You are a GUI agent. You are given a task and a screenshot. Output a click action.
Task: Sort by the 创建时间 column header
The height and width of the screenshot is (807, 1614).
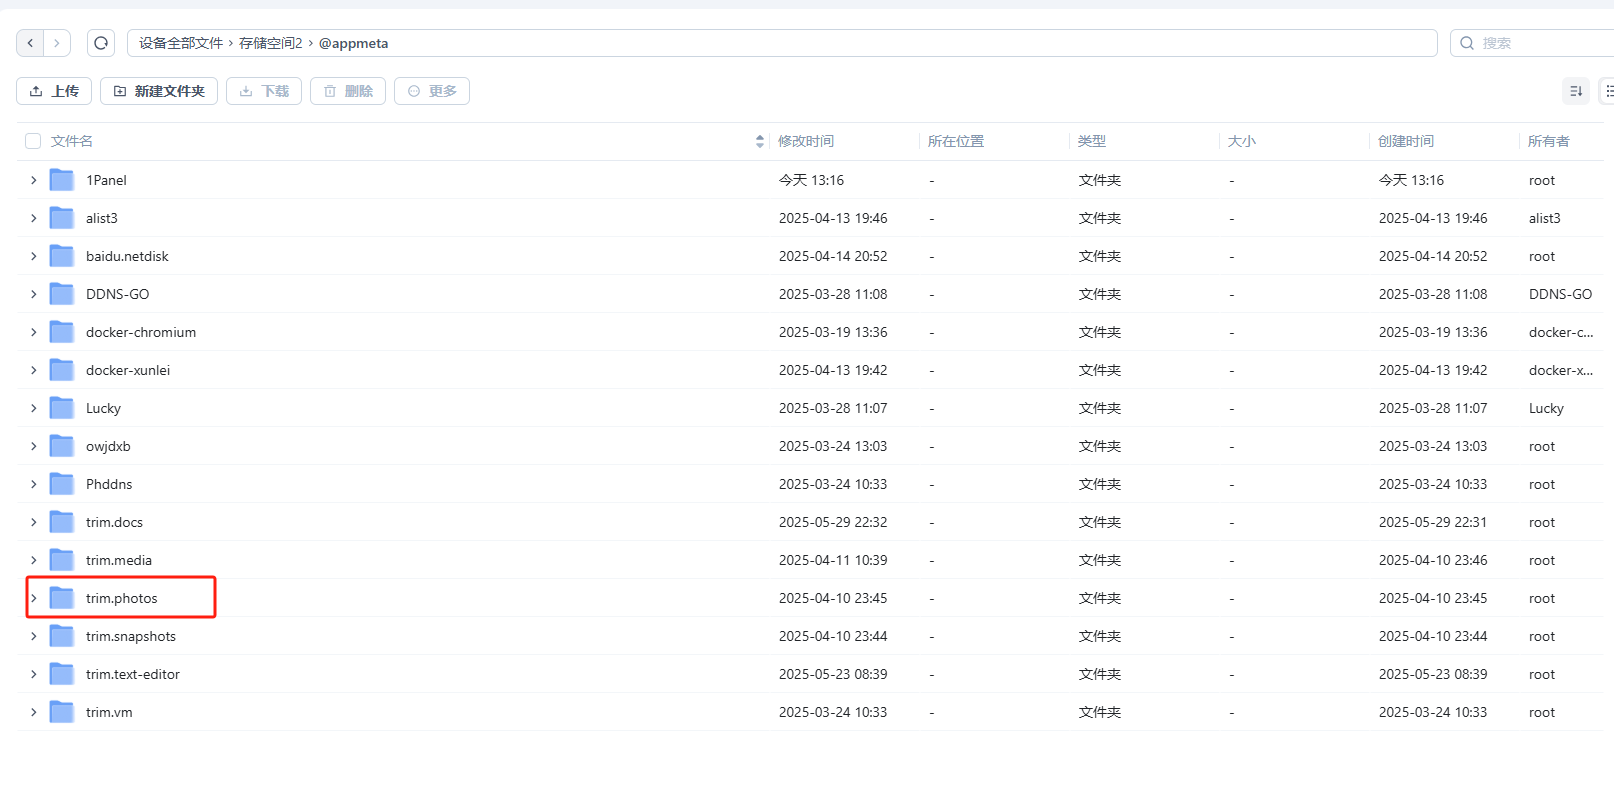click(1406, 141)
